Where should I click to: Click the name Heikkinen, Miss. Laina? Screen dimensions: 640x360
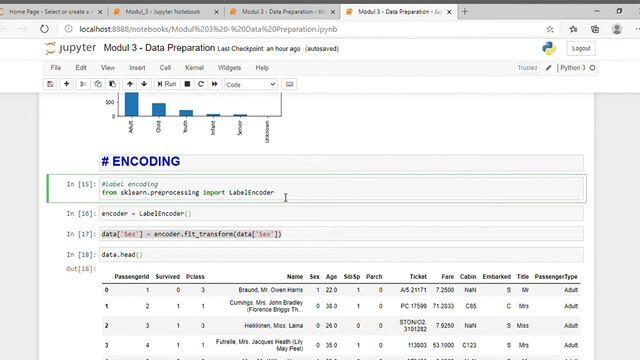point(273,326)
